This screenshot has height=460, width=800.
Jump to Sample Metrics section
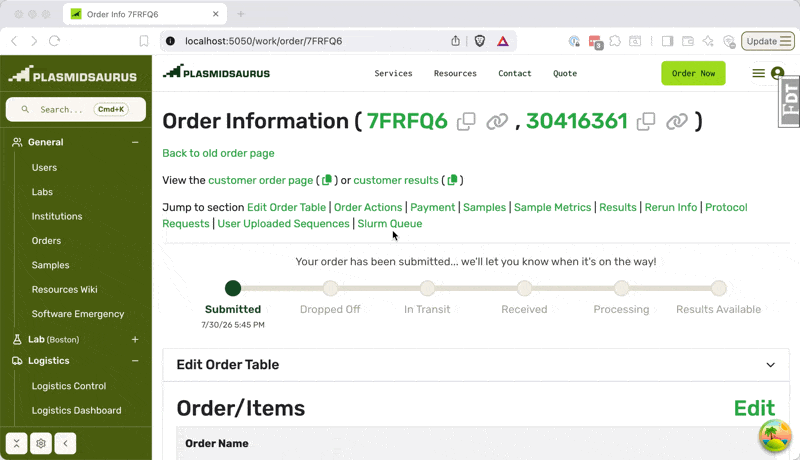[553, 207]
